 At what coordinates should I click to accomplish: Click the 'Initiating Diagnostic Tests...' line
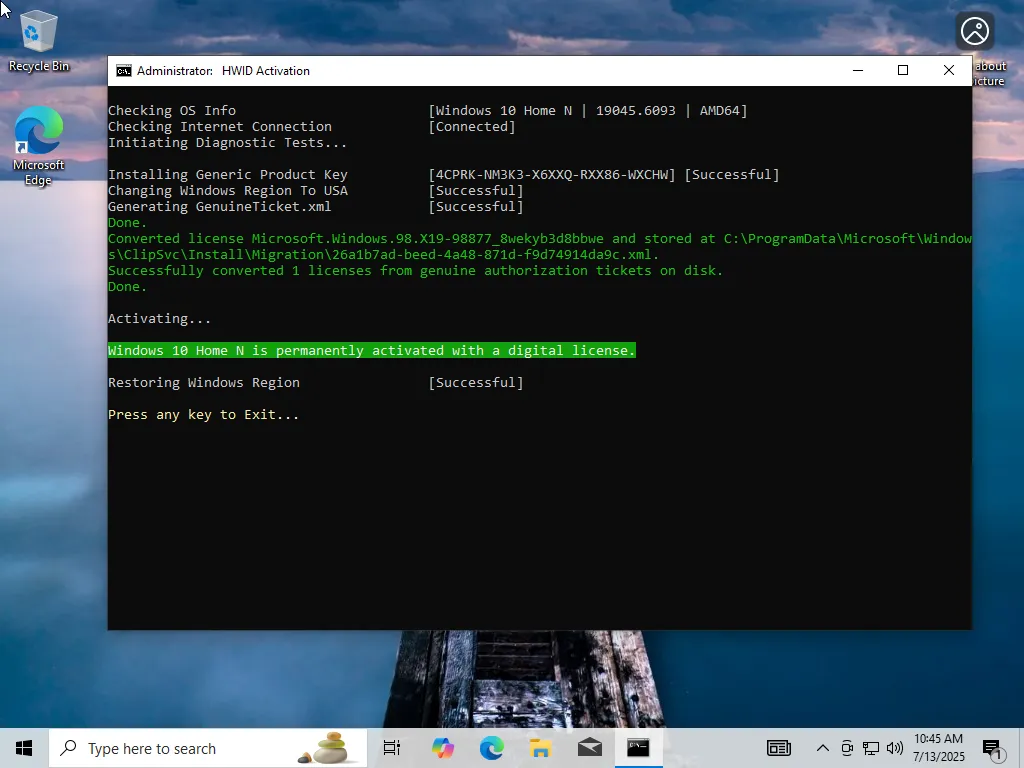pyautogui.click(x=227, y=143)
